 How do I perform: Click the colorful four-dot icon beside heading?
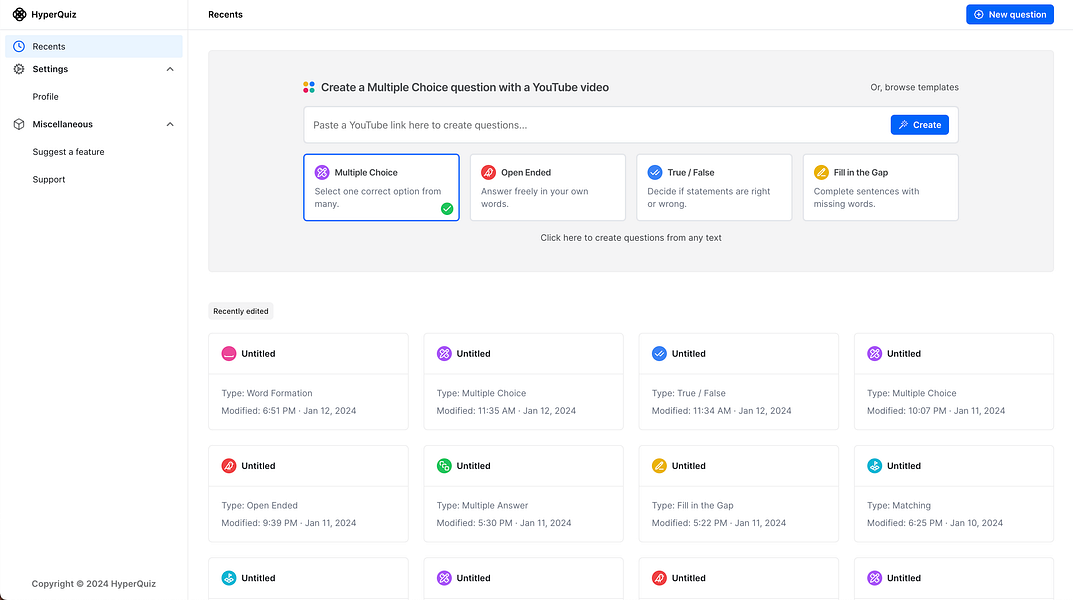pyautogui.click(x=309, y=87)
